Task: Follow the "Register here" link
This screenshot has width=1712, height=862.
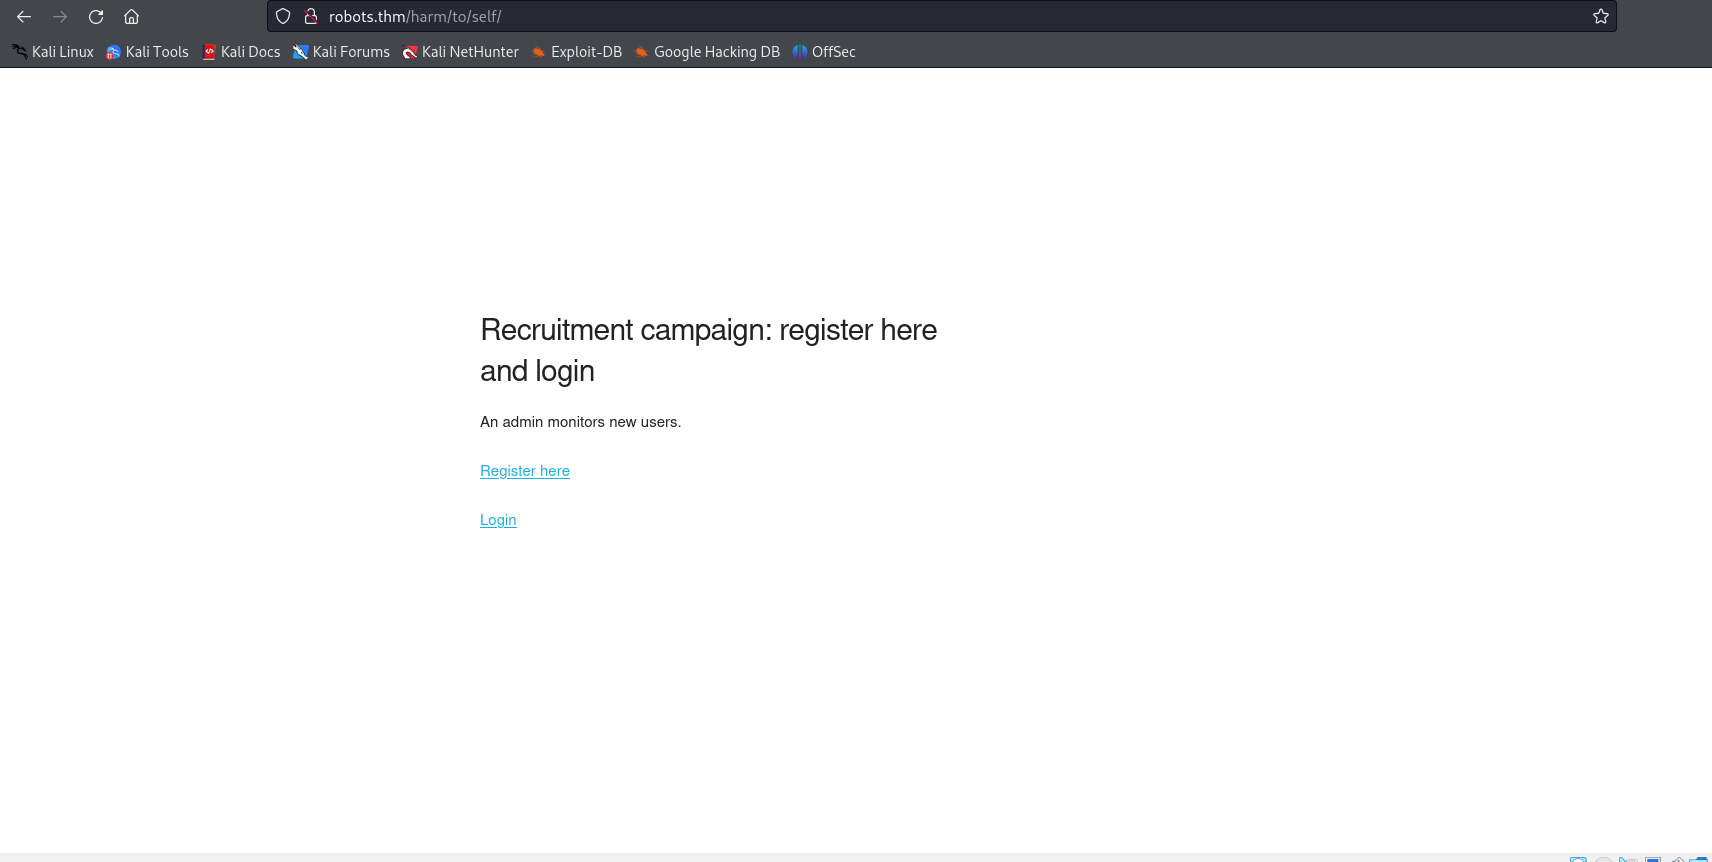Action: 525,471
